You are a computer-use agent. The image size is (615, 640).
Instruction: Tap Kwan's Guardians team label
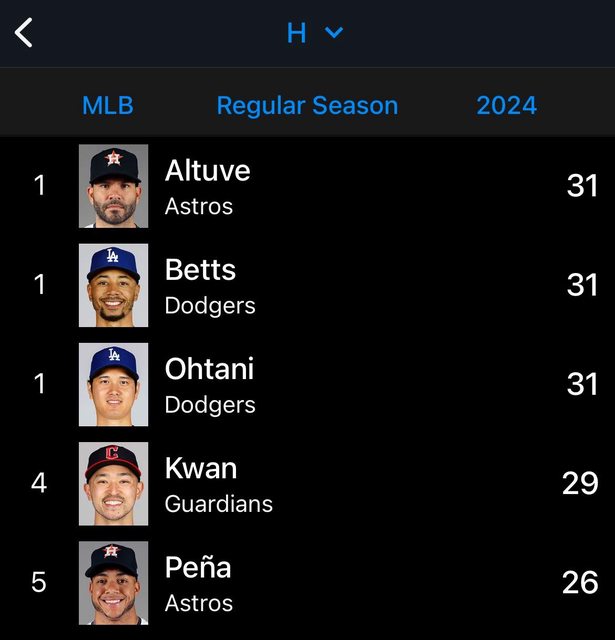click(x=218, y=504)
